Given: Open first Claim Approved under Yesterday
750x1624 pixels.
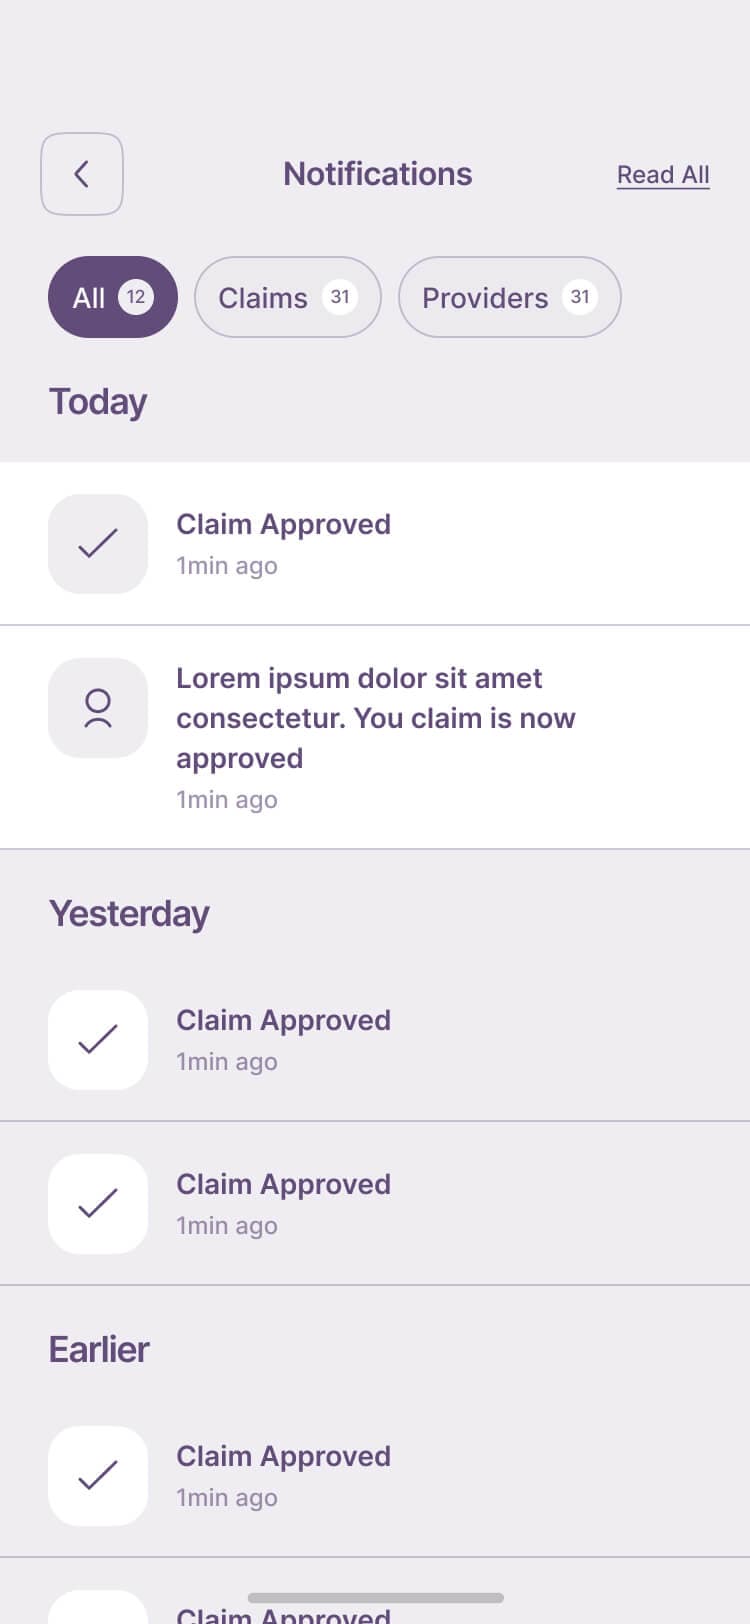Looking at the screenshot, I should [283, 1020].
